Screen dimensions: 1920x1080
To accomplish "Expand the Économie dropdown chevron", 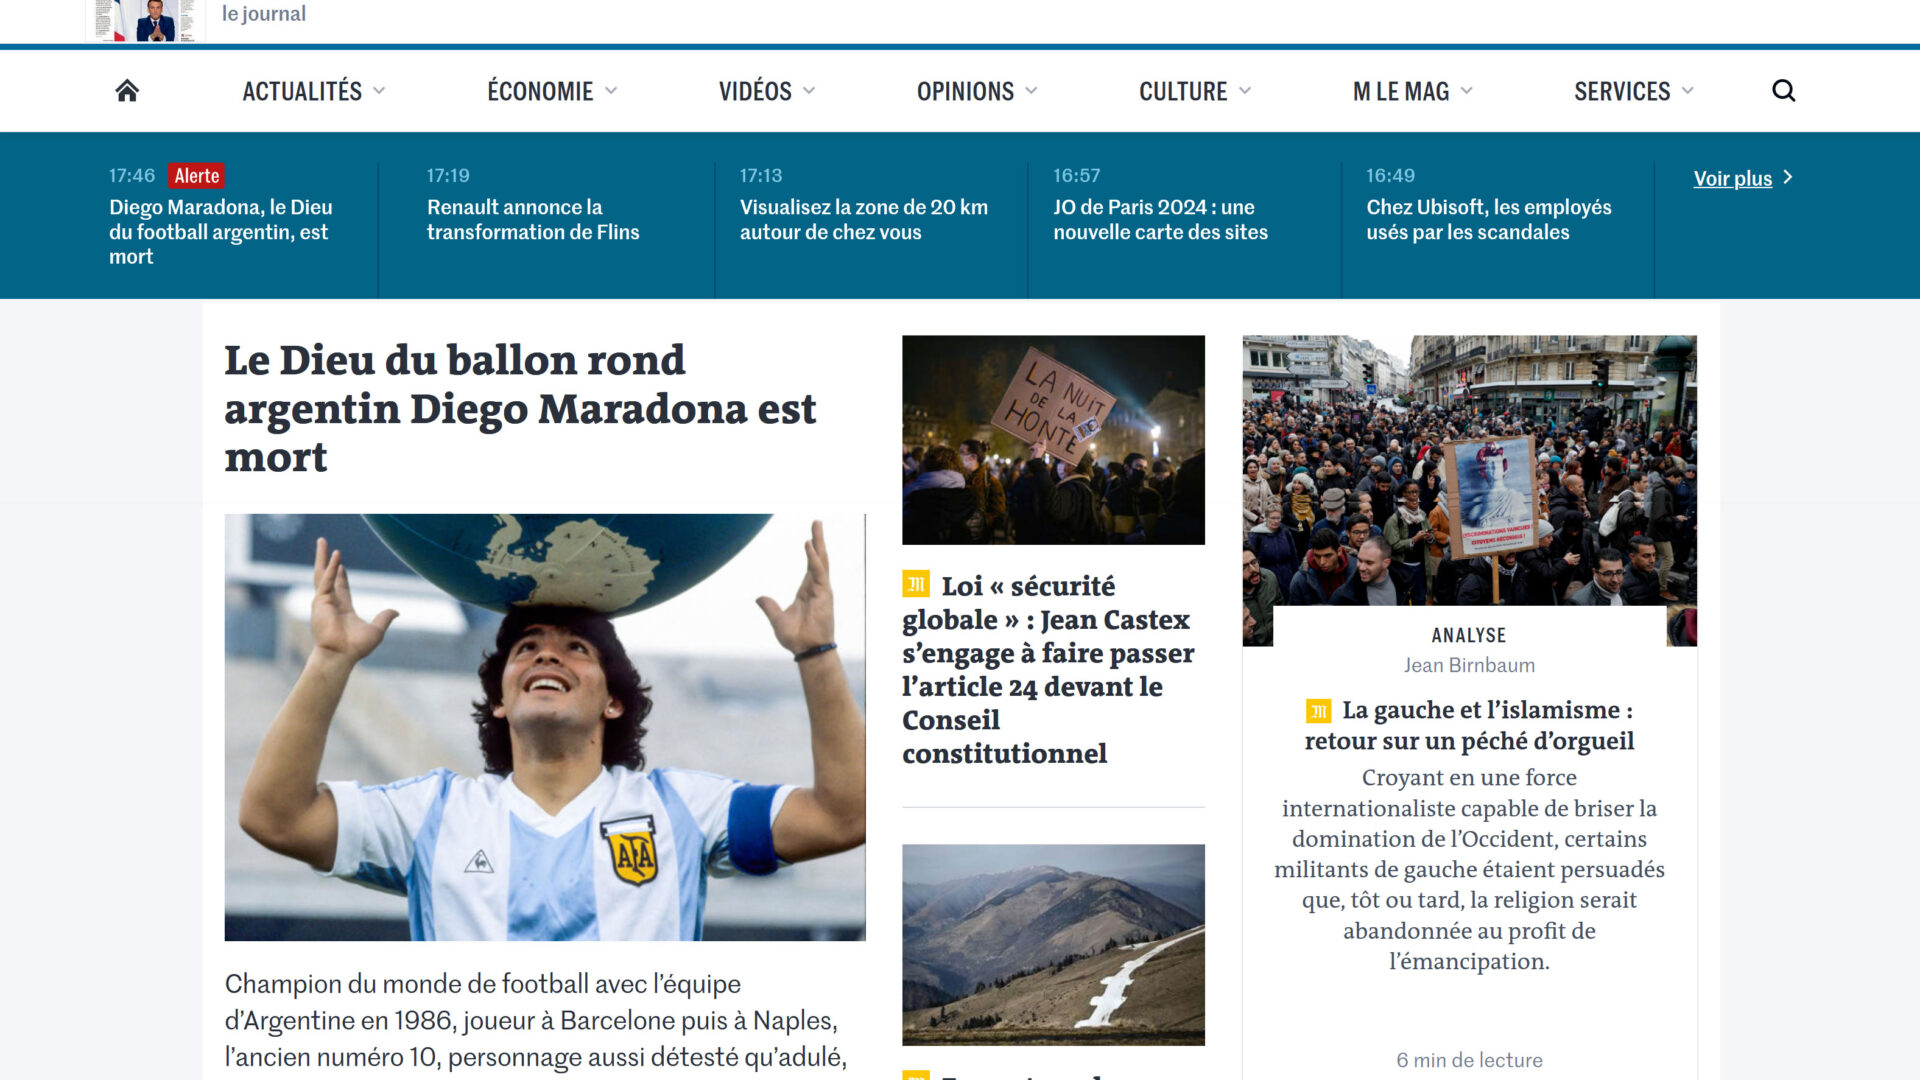I will point(611,91).
